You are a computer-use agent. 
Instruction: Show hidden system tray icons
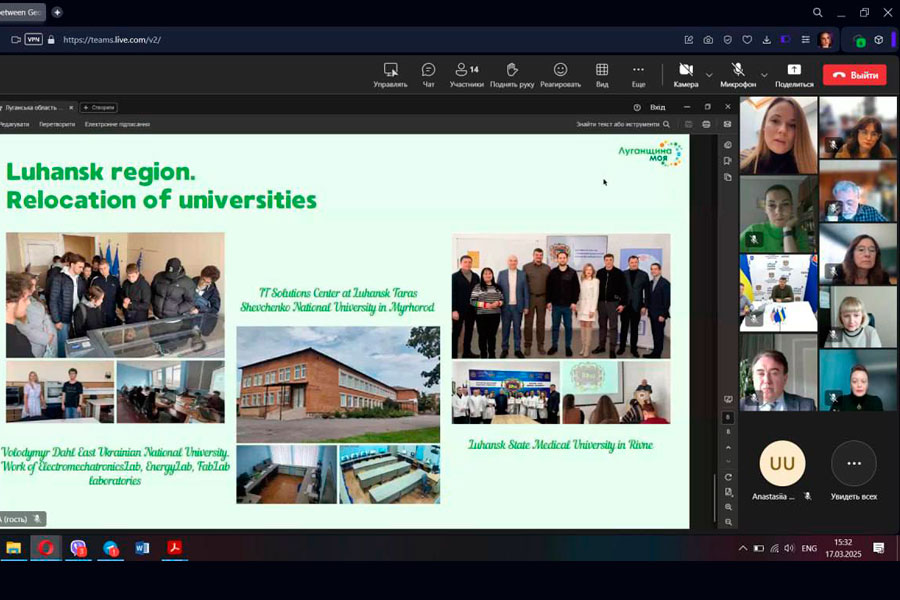(x=742, y=548)
